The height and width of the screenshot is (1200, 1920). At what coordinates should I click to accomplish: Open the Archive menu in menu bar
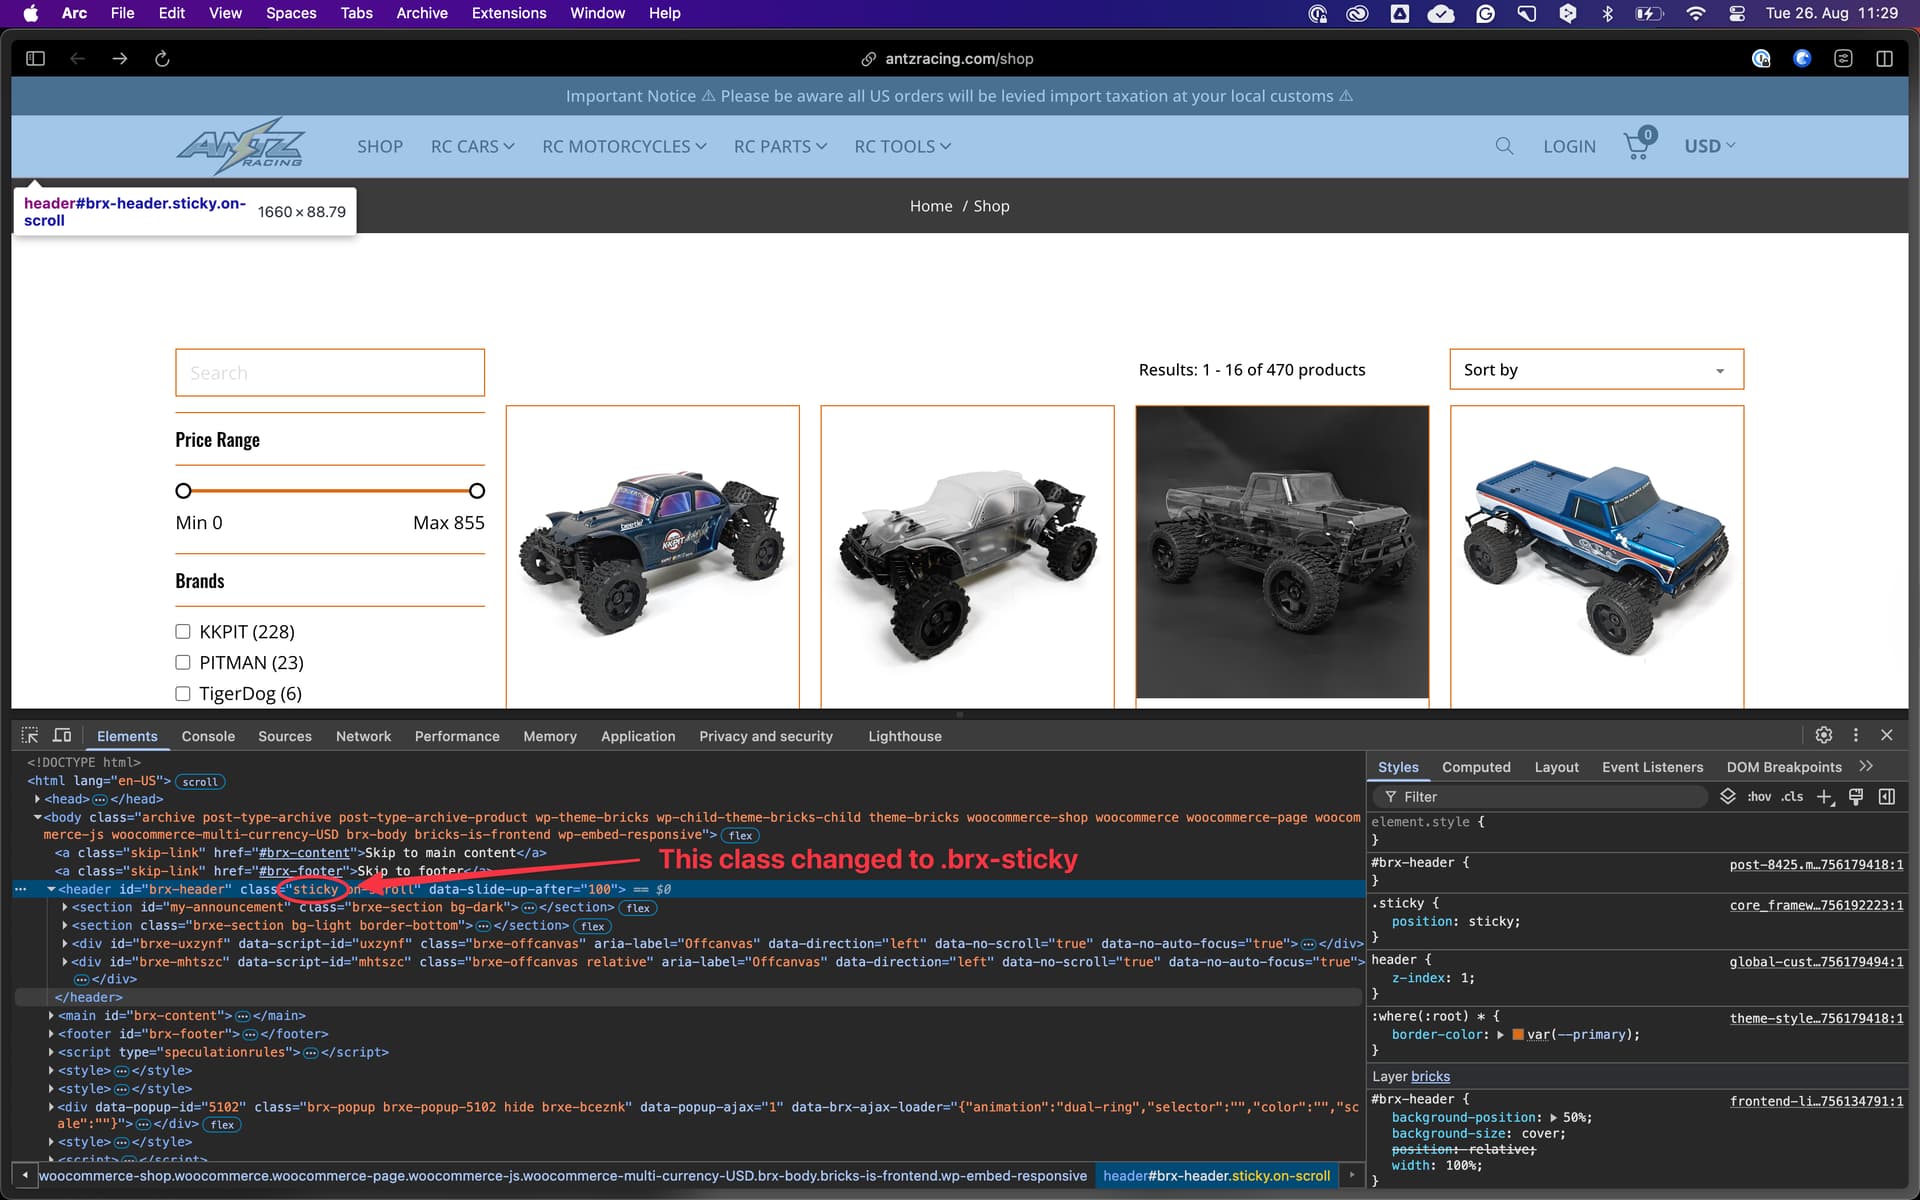point(422,13)
